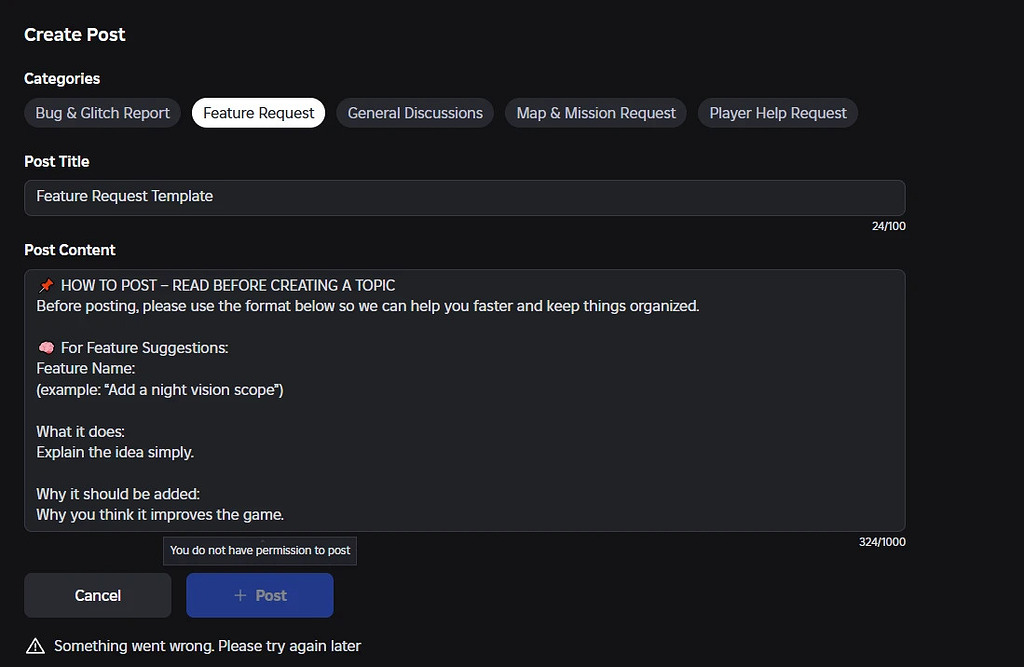
Task: Click the Categories section label
Action: (61, 78)
